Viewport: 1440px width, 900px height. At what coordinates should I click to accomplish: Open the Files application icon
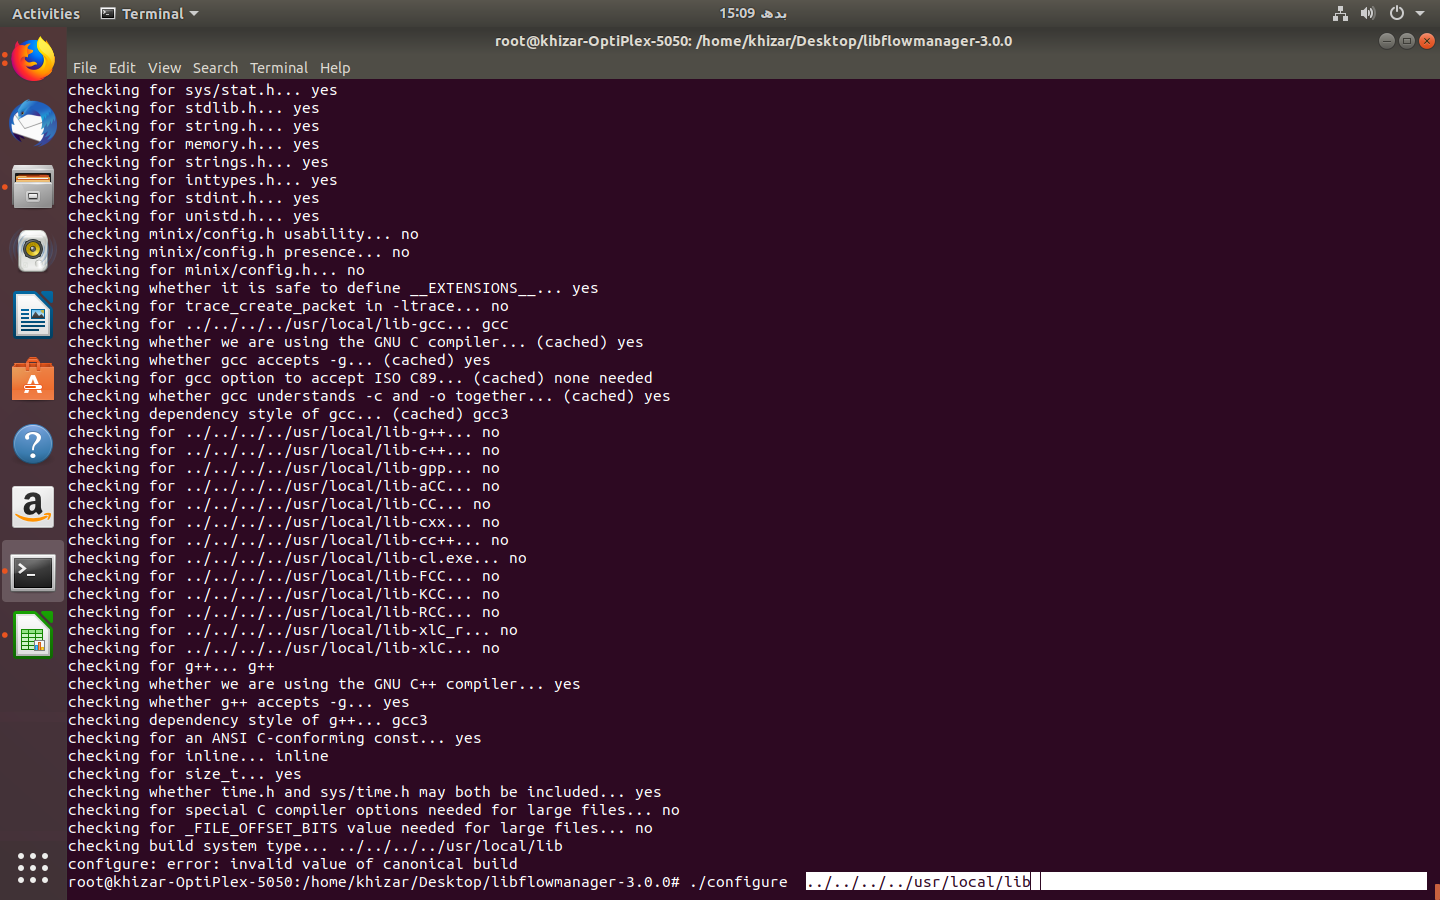[x=33, y=187]
